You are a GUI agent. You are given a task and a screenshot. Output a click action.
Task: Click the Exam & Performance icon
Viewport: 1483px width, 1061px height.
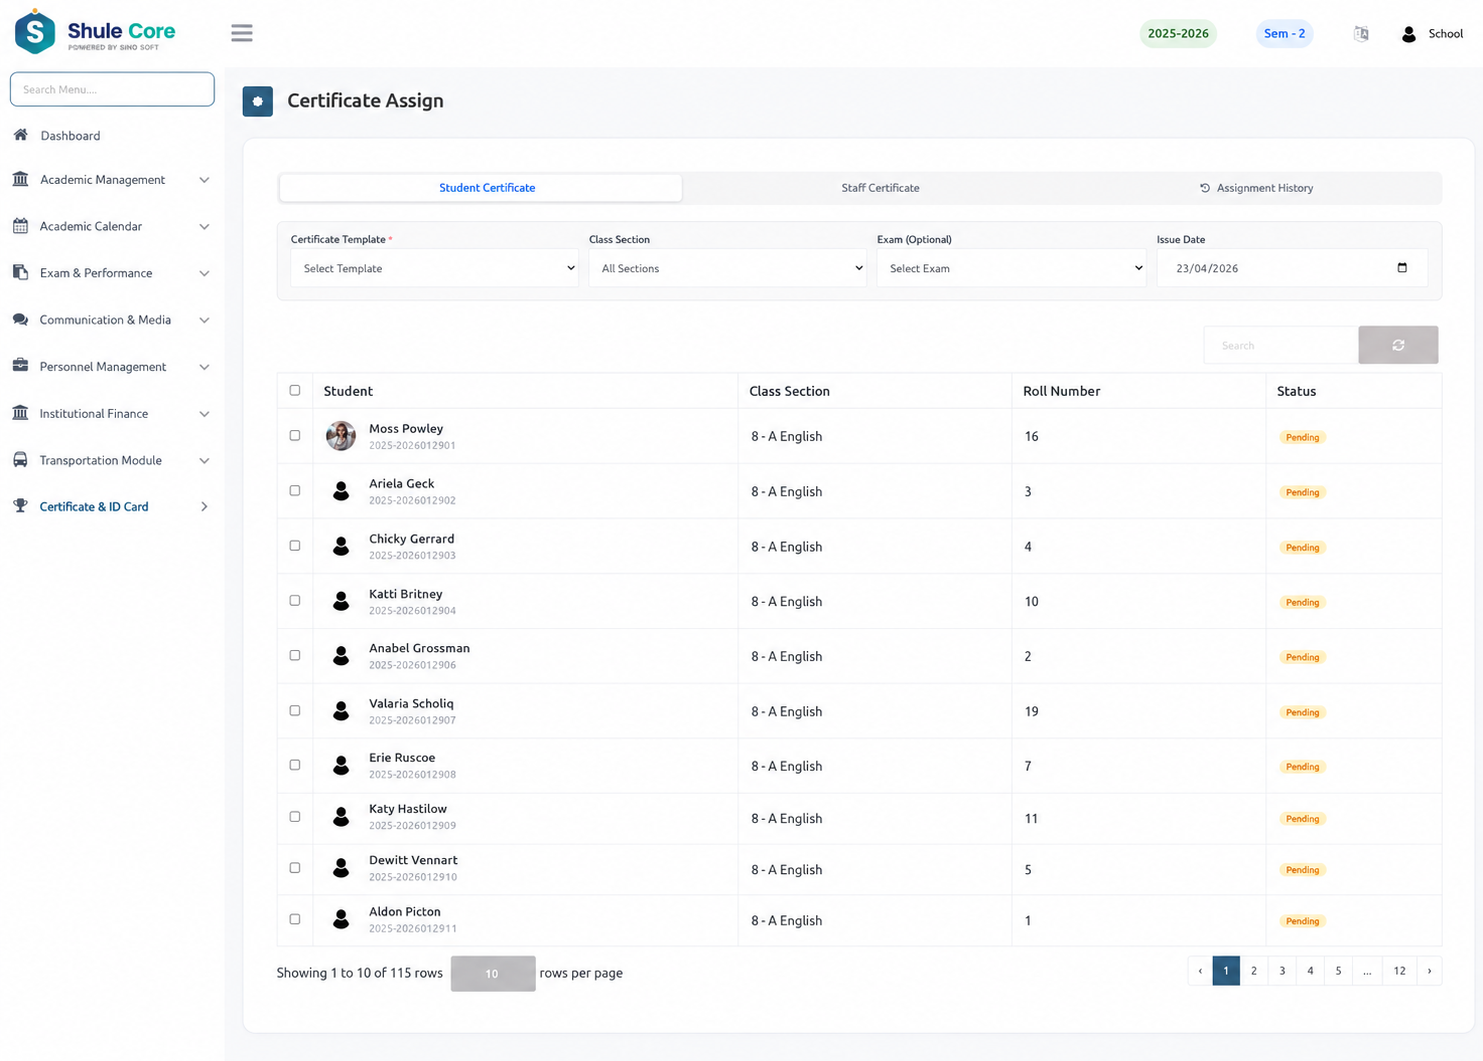pyautogui.click(x=20, y=272)
